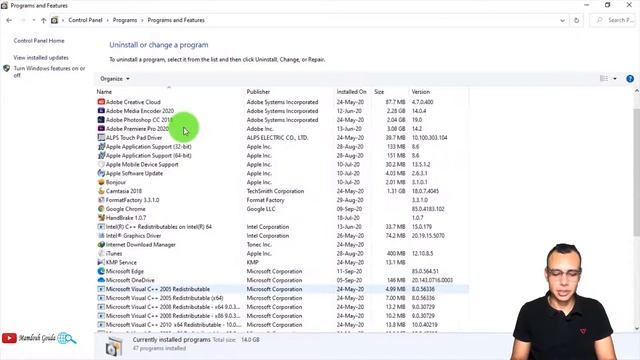Select Microsoft Visual C++ 2008 Redistributable x86 row

[x=282, y=316]
